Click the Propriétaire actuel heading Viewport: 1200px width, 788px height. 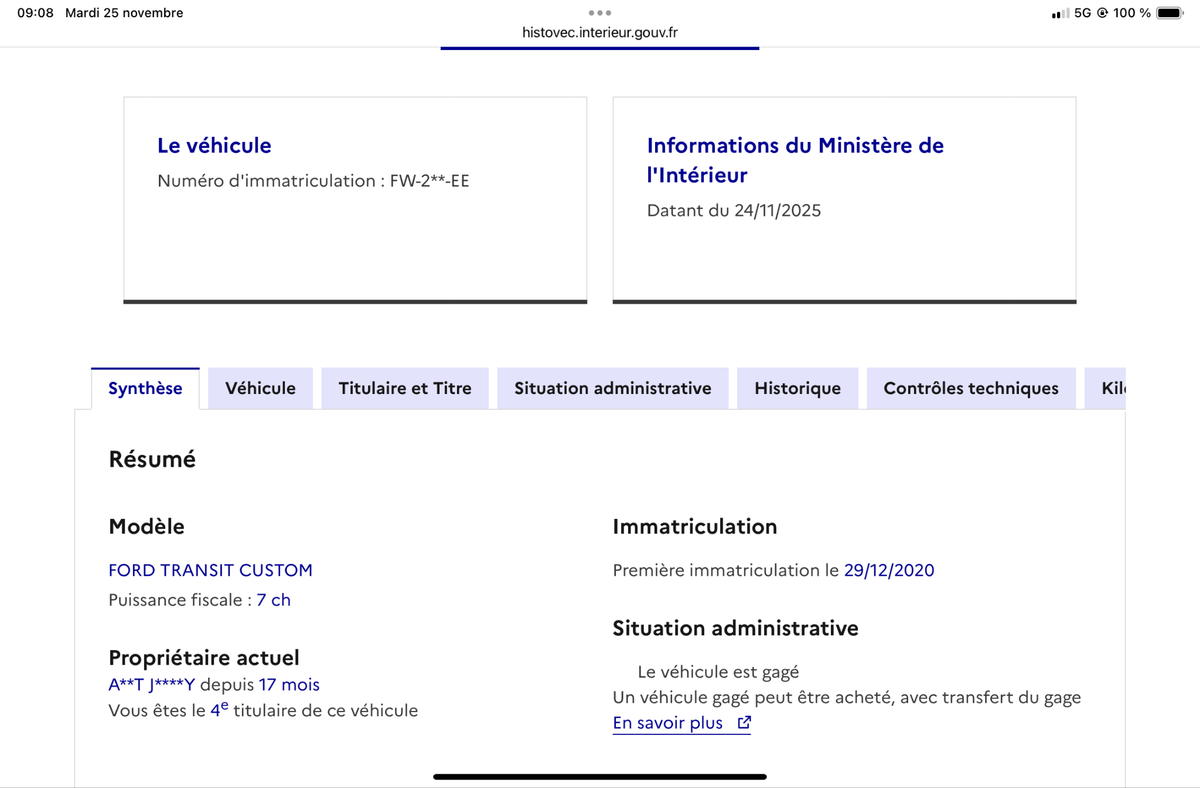pos(204,658)
